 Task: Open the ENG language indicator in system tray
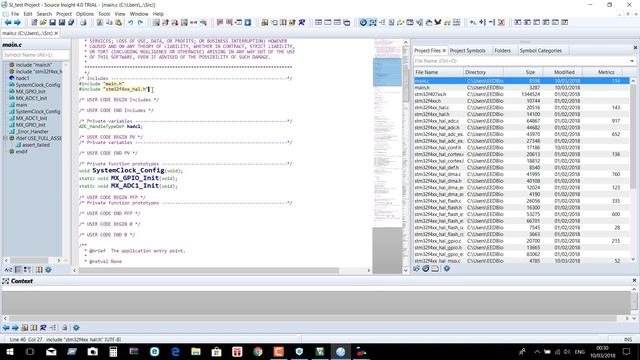pyautogui.click(x=579, y=352)
